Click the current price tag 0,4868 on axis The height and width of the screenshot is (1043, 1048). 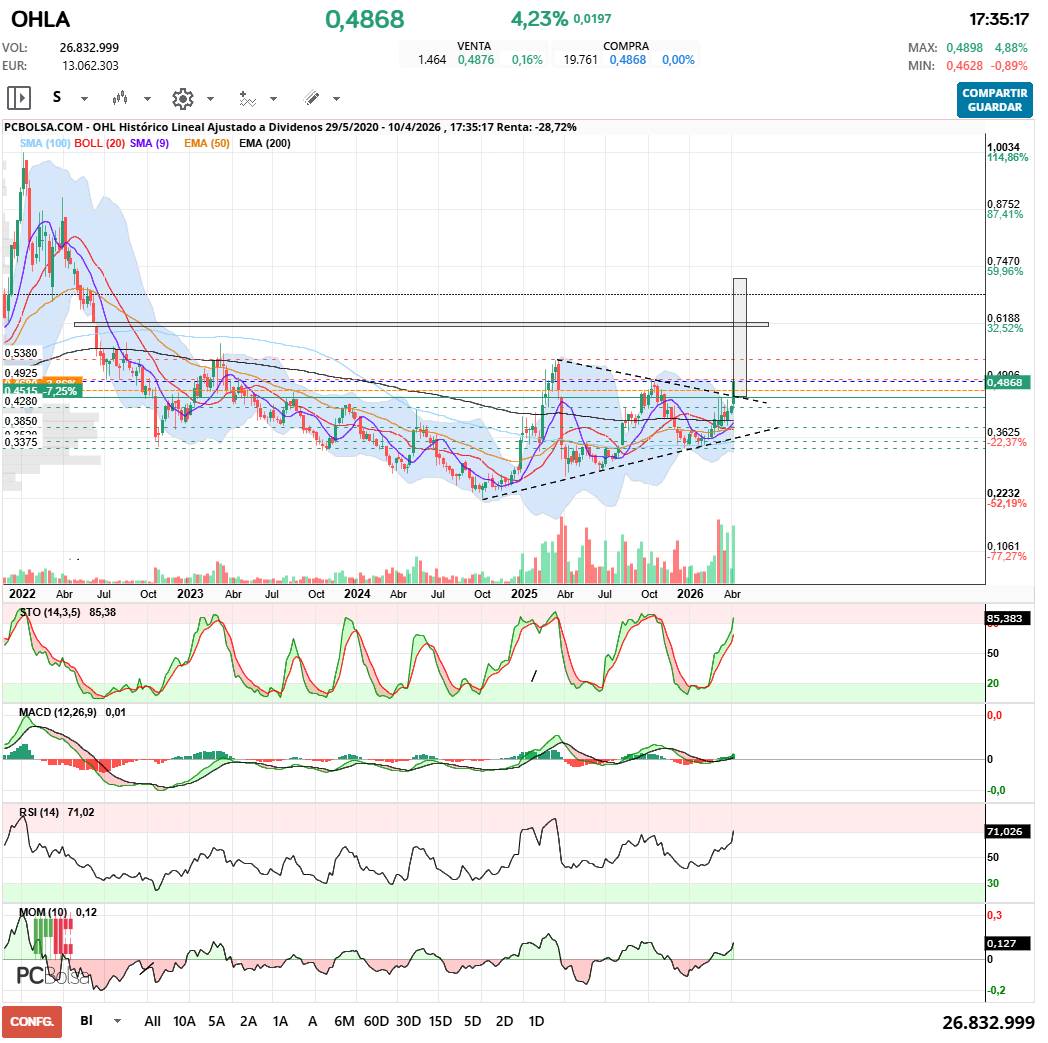[1009, 382]
